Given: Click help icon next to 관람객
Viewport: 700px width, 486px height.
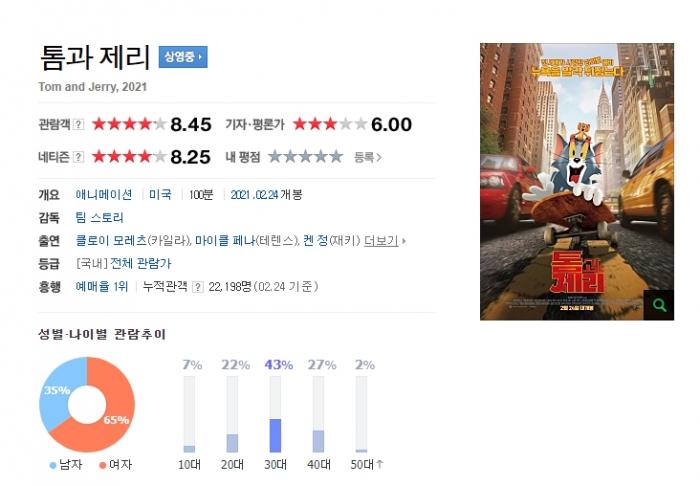Looking at the screenshot, I should coord(79,124).
